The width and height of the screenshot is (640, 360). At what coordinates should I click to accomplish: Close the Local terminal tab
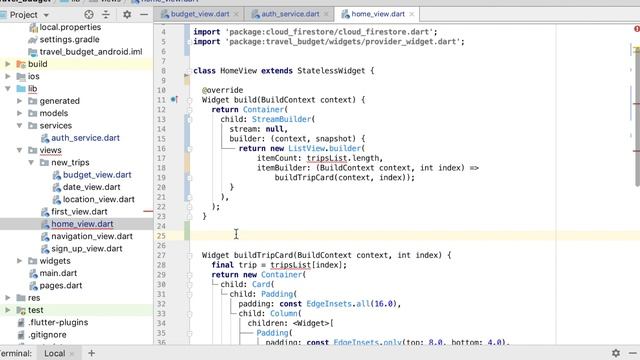(72, 354)
